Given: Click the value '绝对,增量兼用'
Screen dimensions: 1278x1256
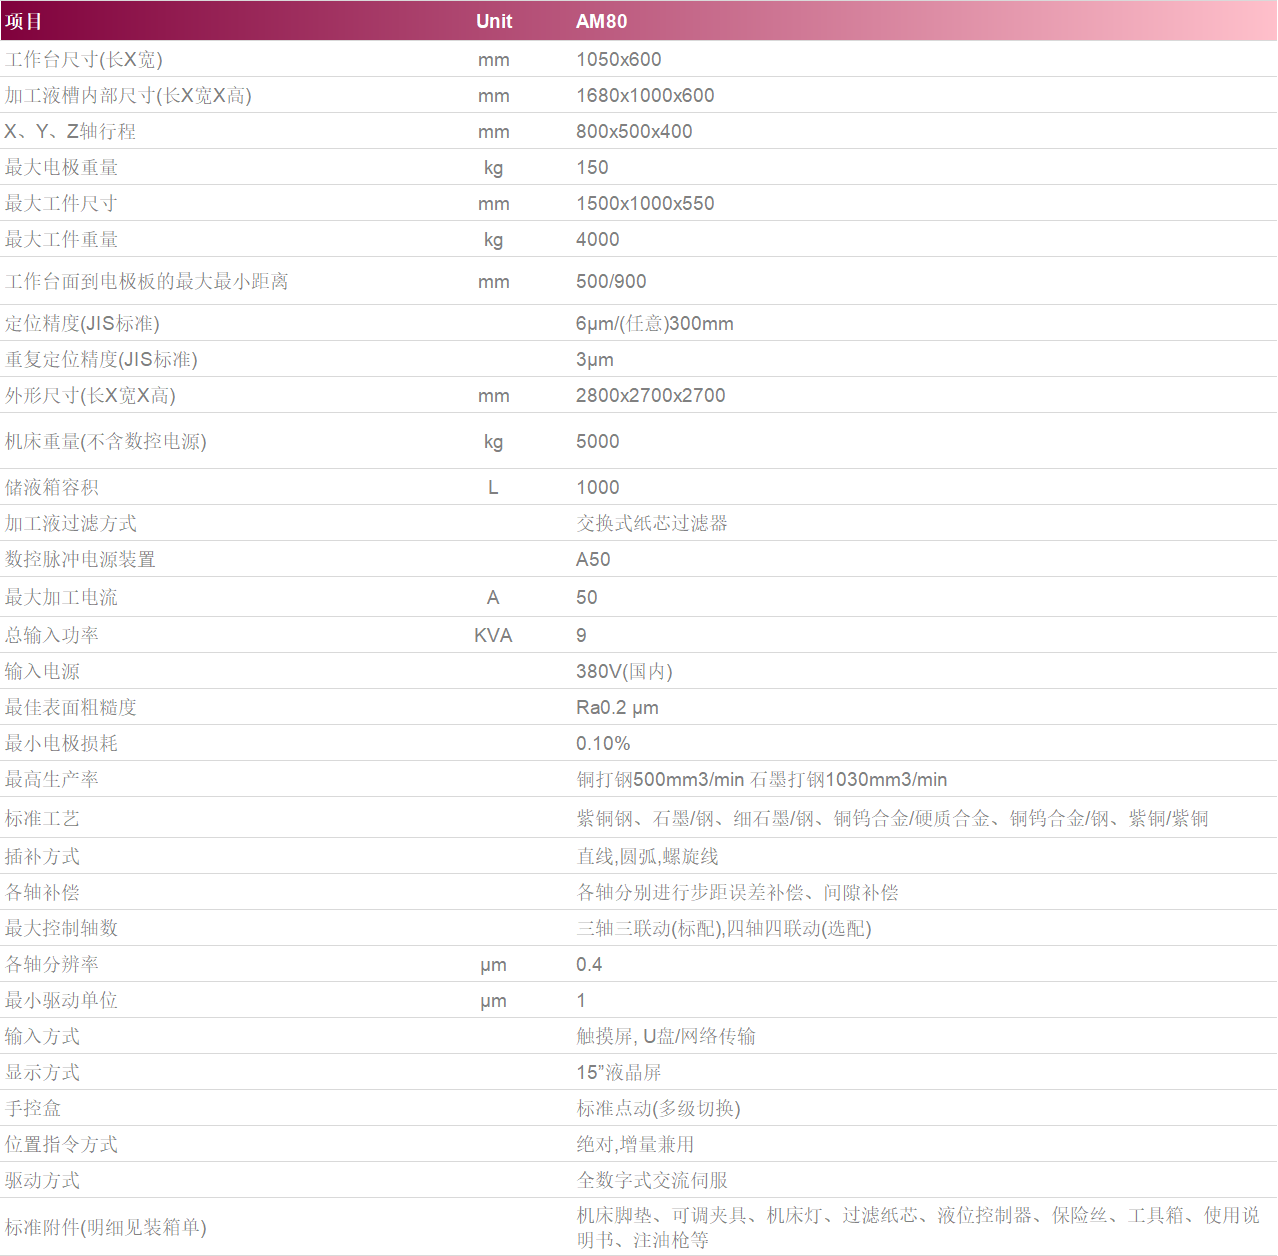Looking at the screenshot, I should click(635, 1144).
